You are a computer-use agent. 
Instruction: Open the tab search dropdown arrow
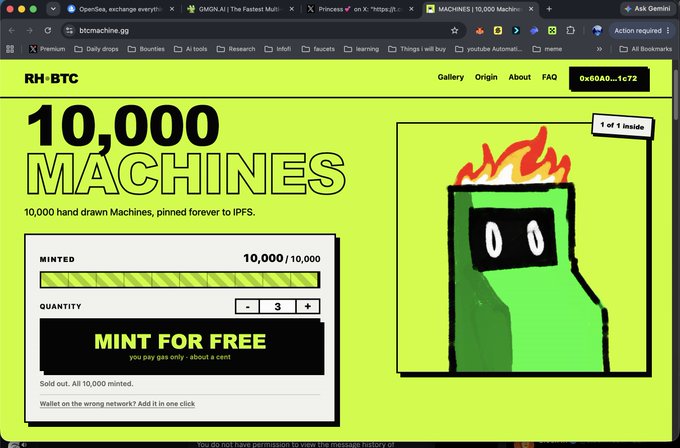(x=53, y=9)
